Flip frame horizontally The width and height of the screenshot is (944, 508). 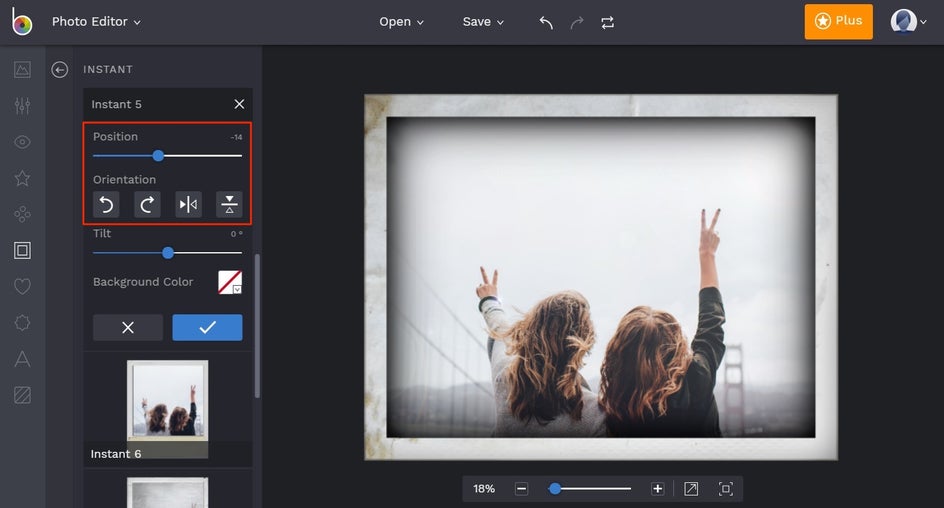point(188,205)
